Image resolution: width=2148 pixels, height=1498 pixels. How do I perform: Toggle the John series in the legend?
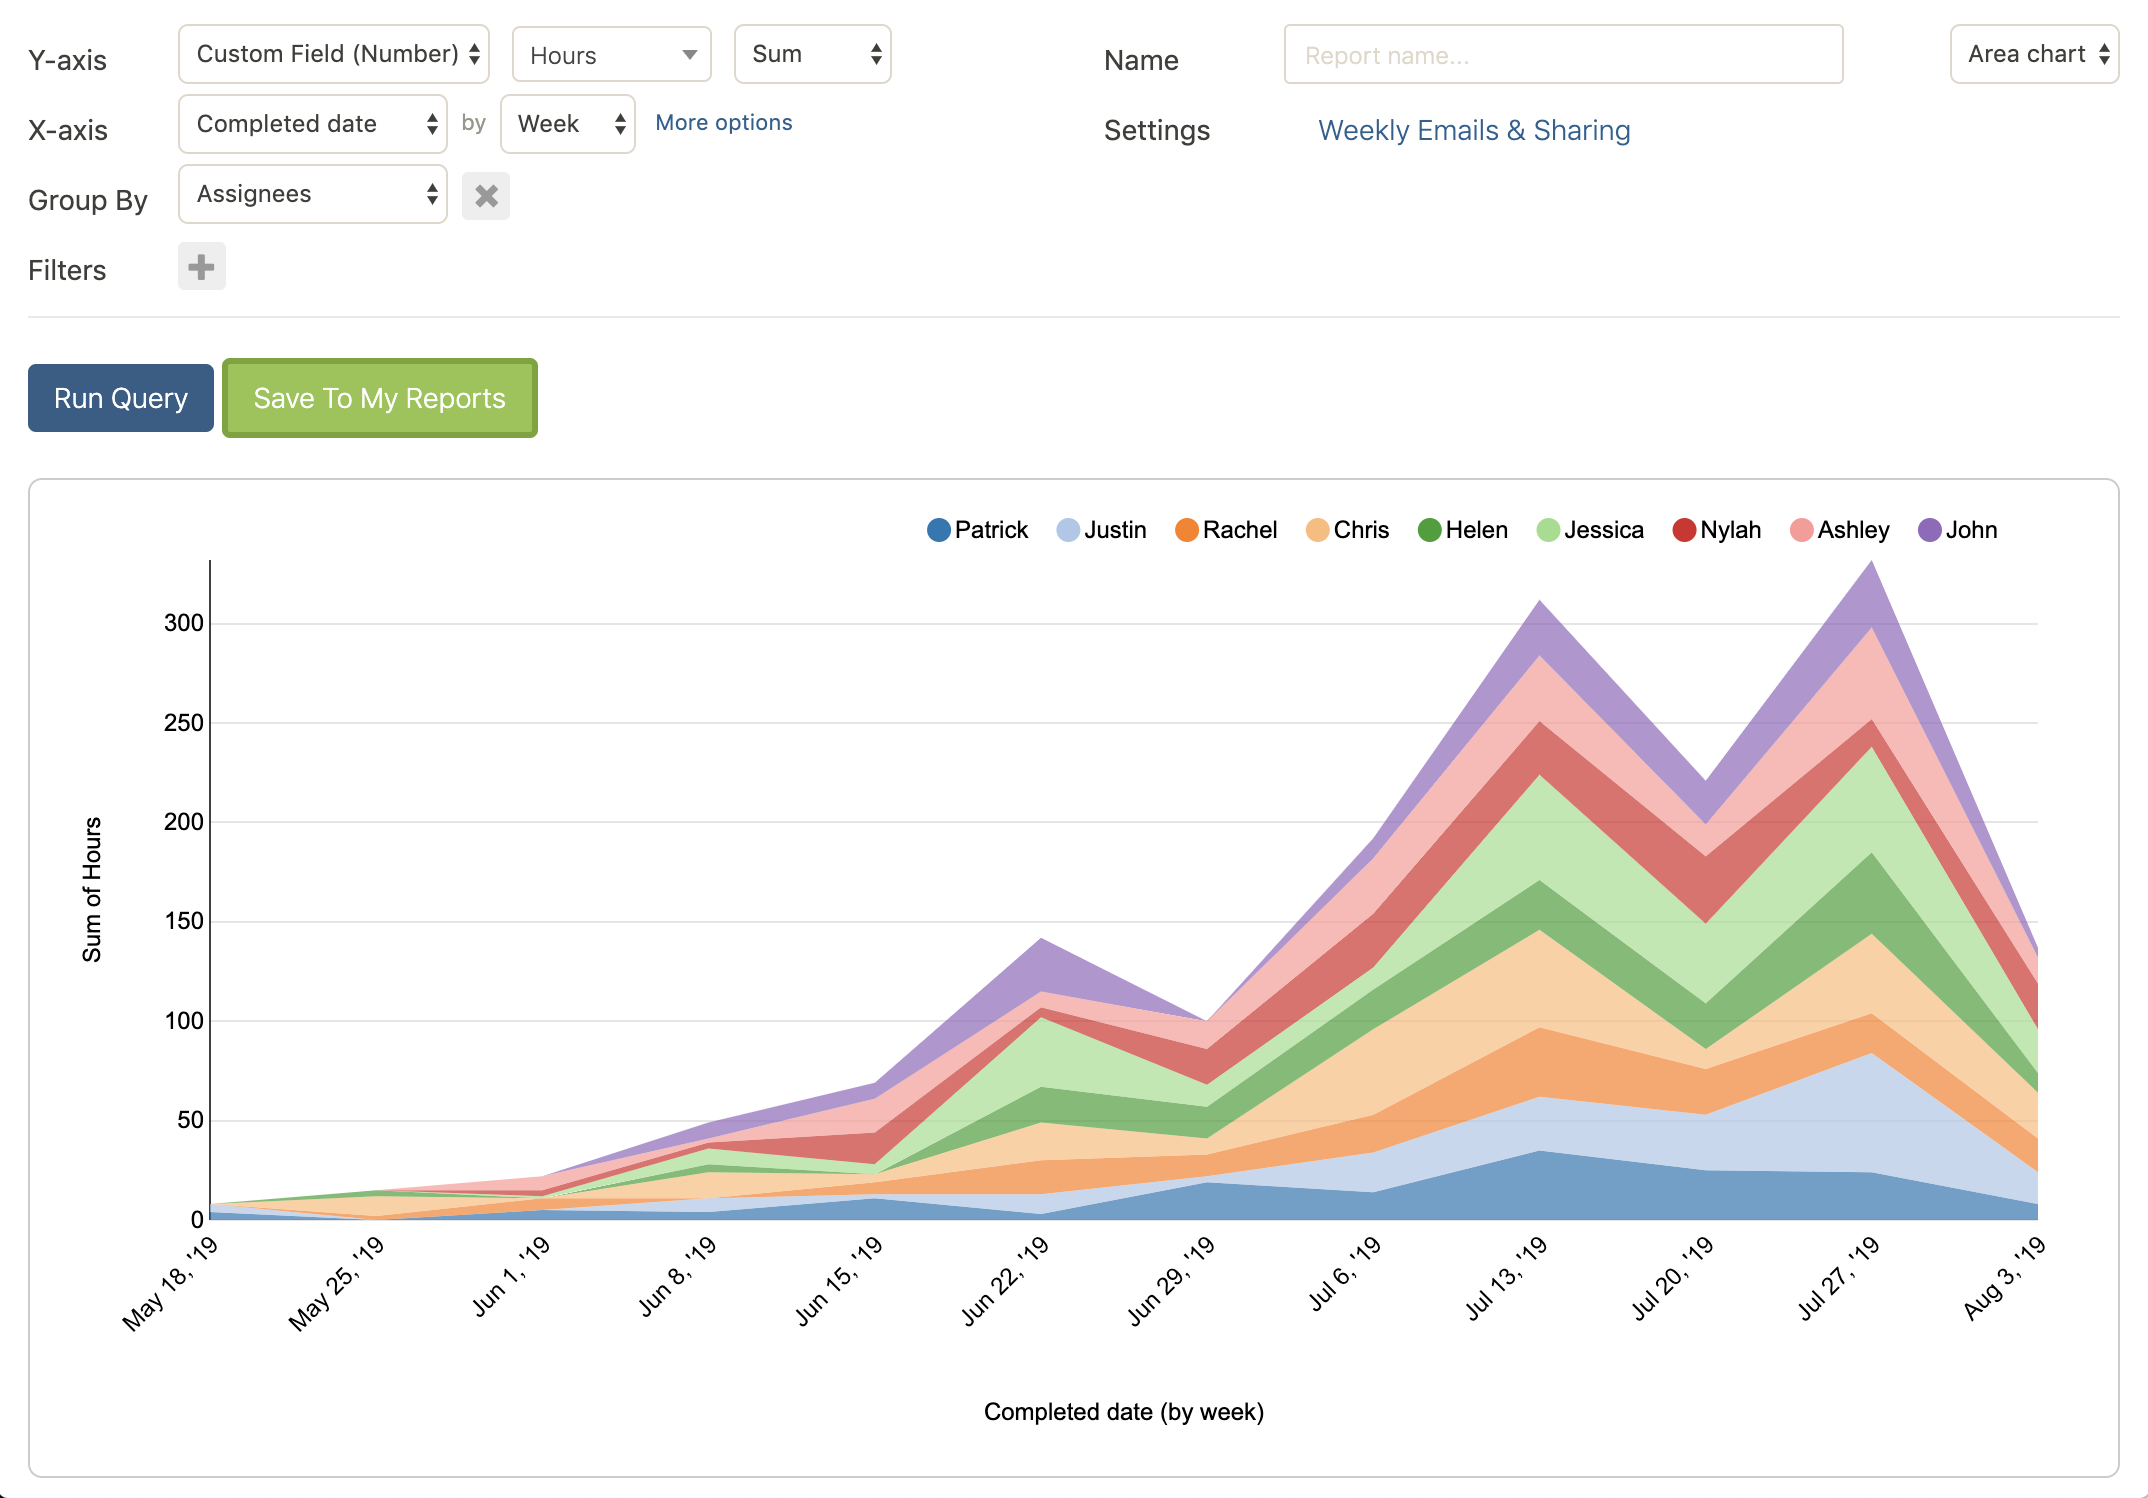[x=1957, y=530]
